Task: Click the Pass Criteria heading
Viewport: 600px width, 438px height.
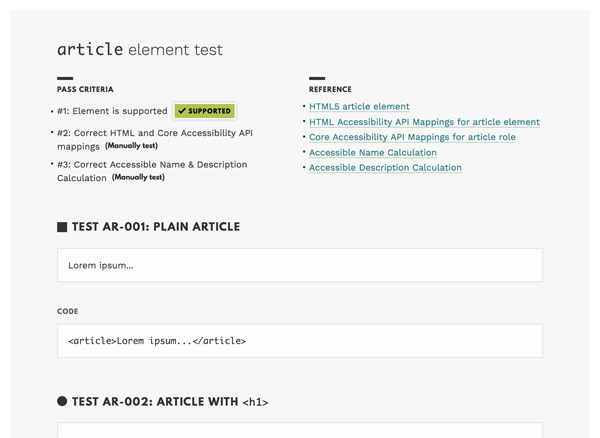Action: [85, 89]
